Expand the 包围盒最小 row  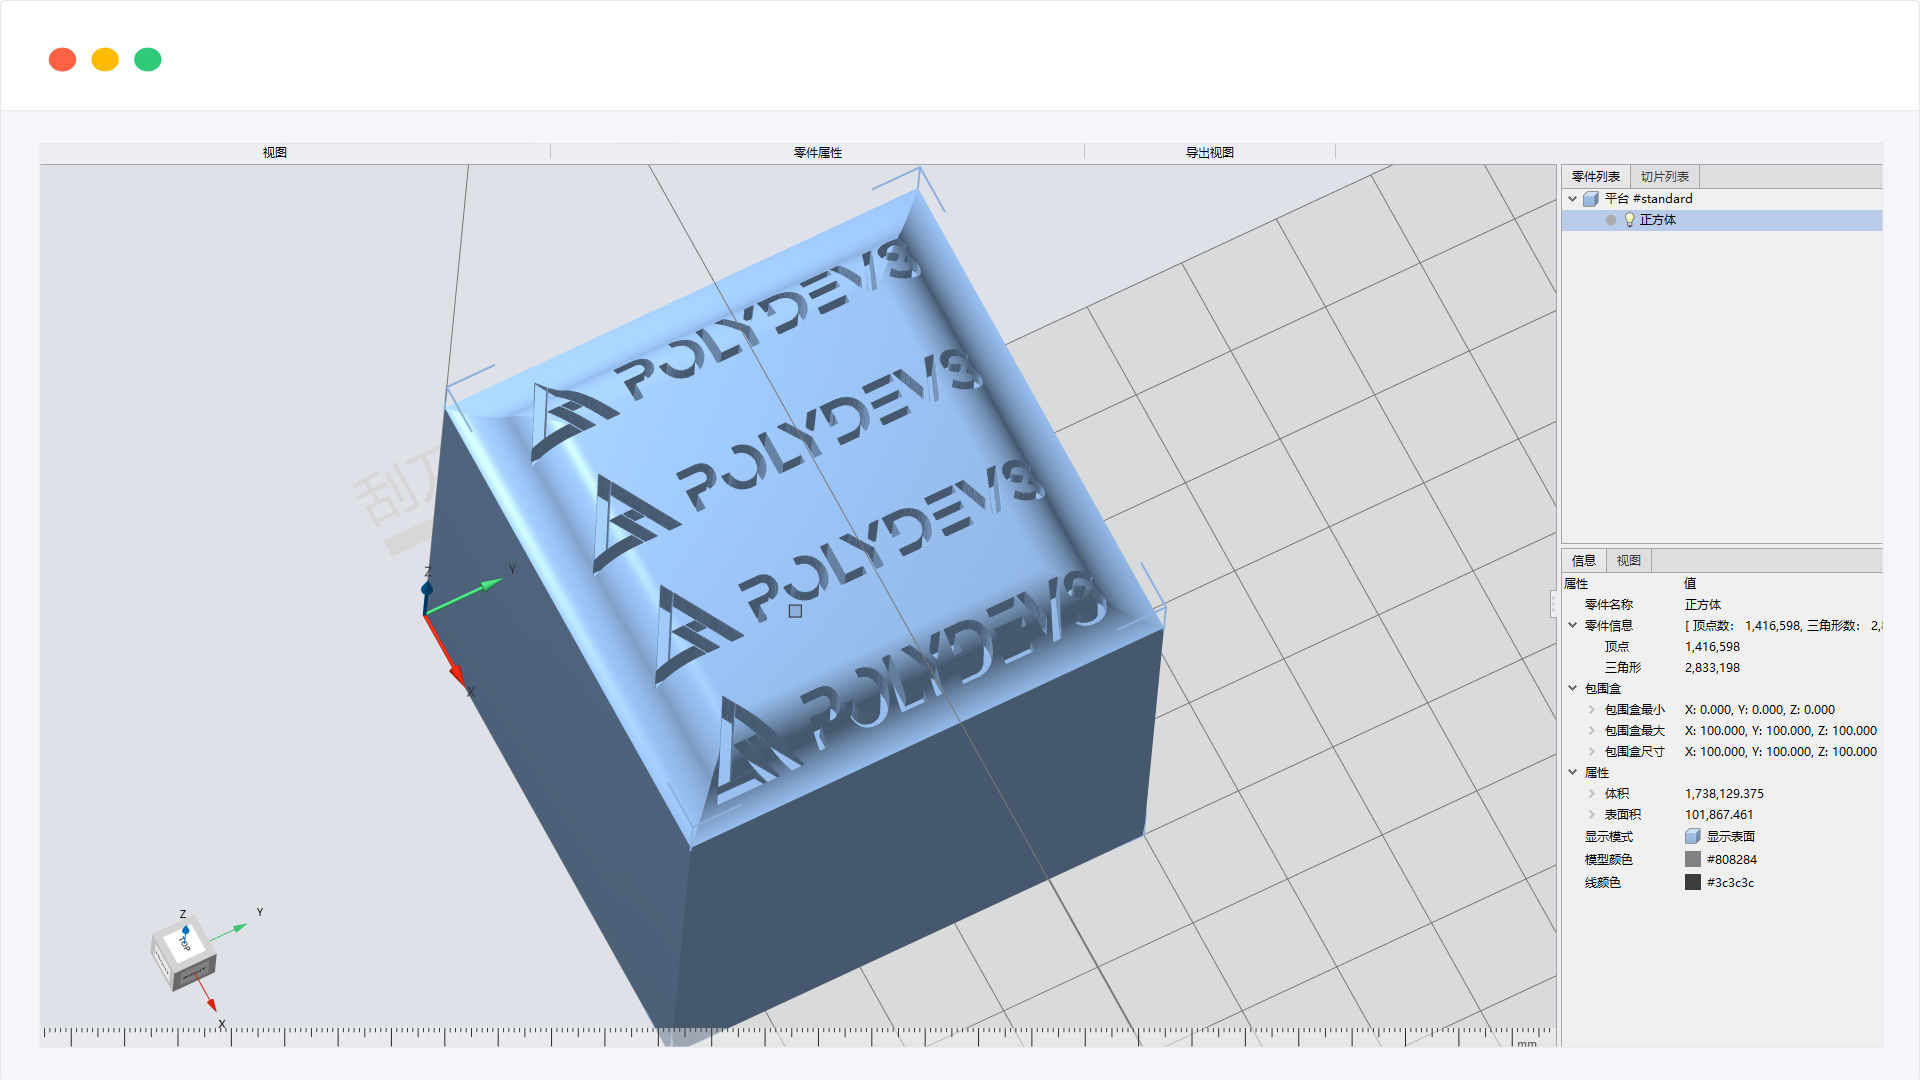(1592, 710)
